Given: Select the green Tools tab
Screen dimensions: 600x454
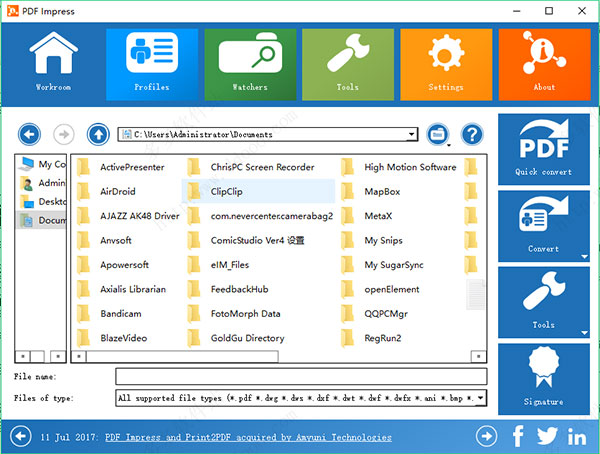Looking at the screenshot, I should (348, 64).
